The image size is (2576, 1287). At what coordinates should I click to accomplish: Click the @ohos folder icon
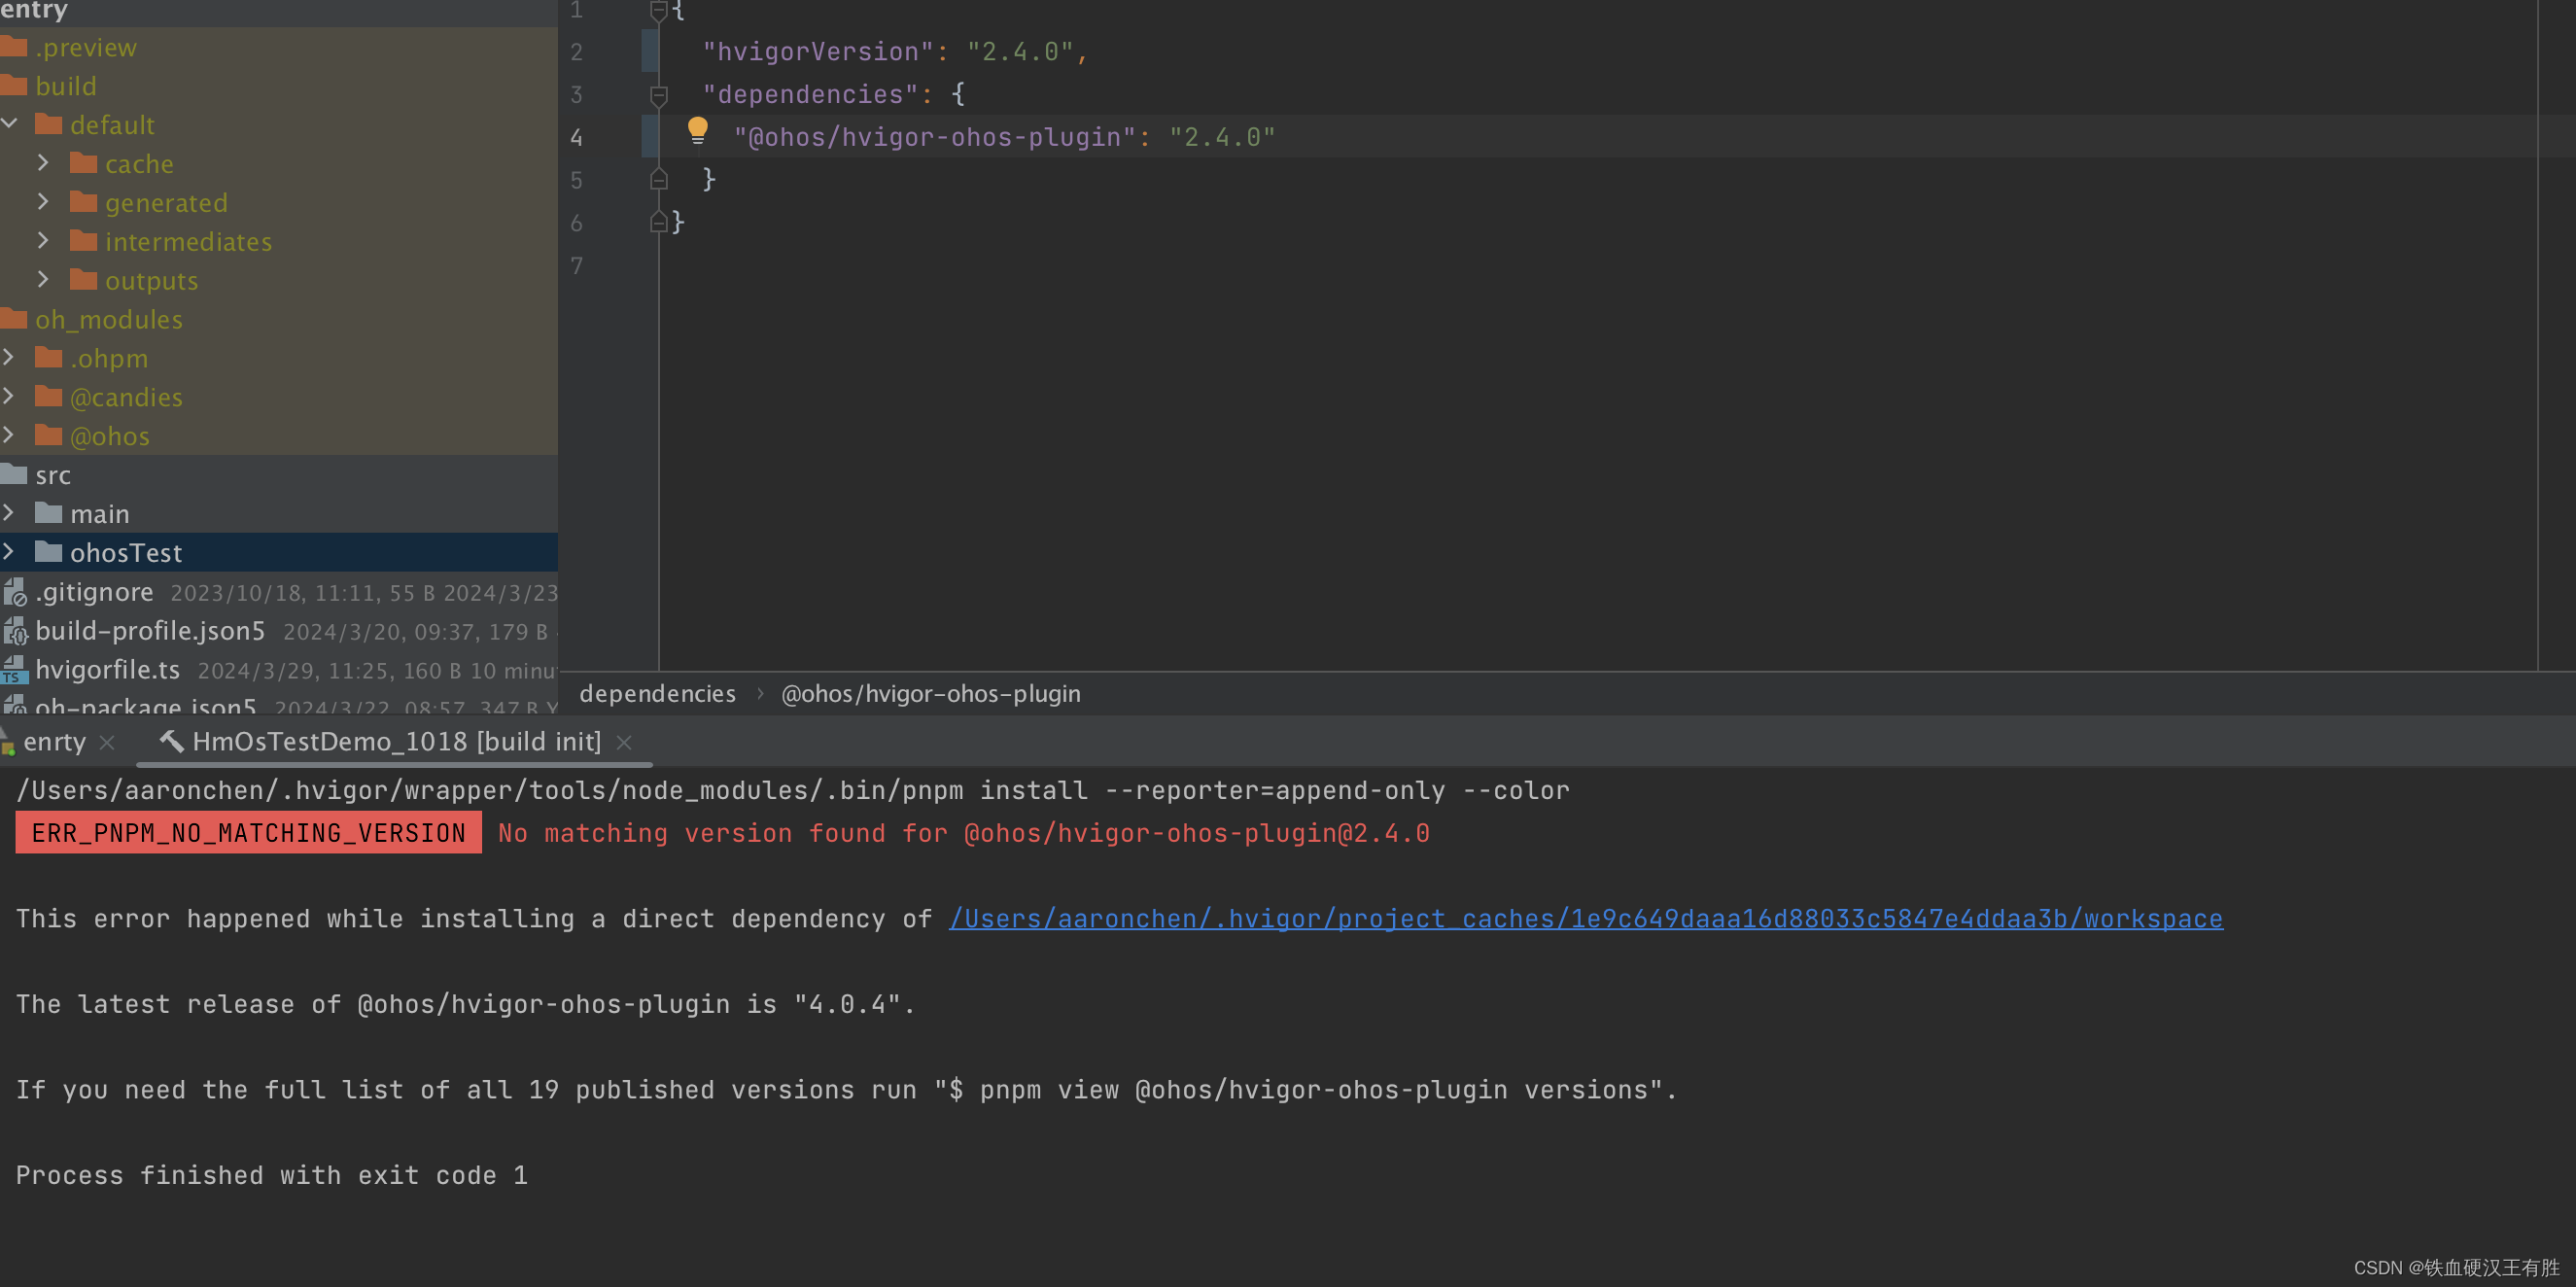pos(48,436)
